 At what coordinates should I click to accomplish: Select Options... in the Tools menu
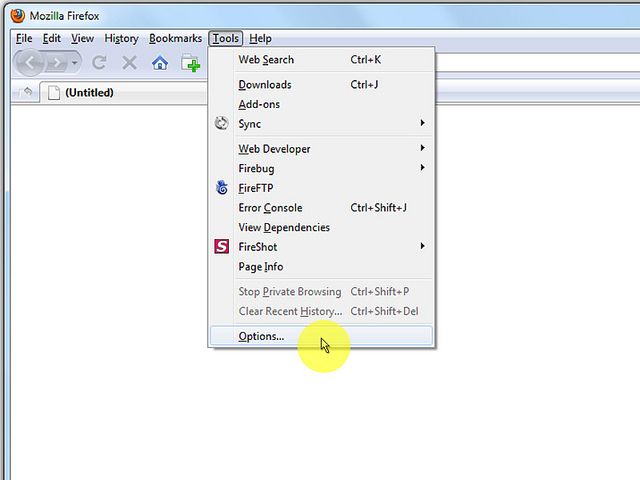tap(261, 336)
